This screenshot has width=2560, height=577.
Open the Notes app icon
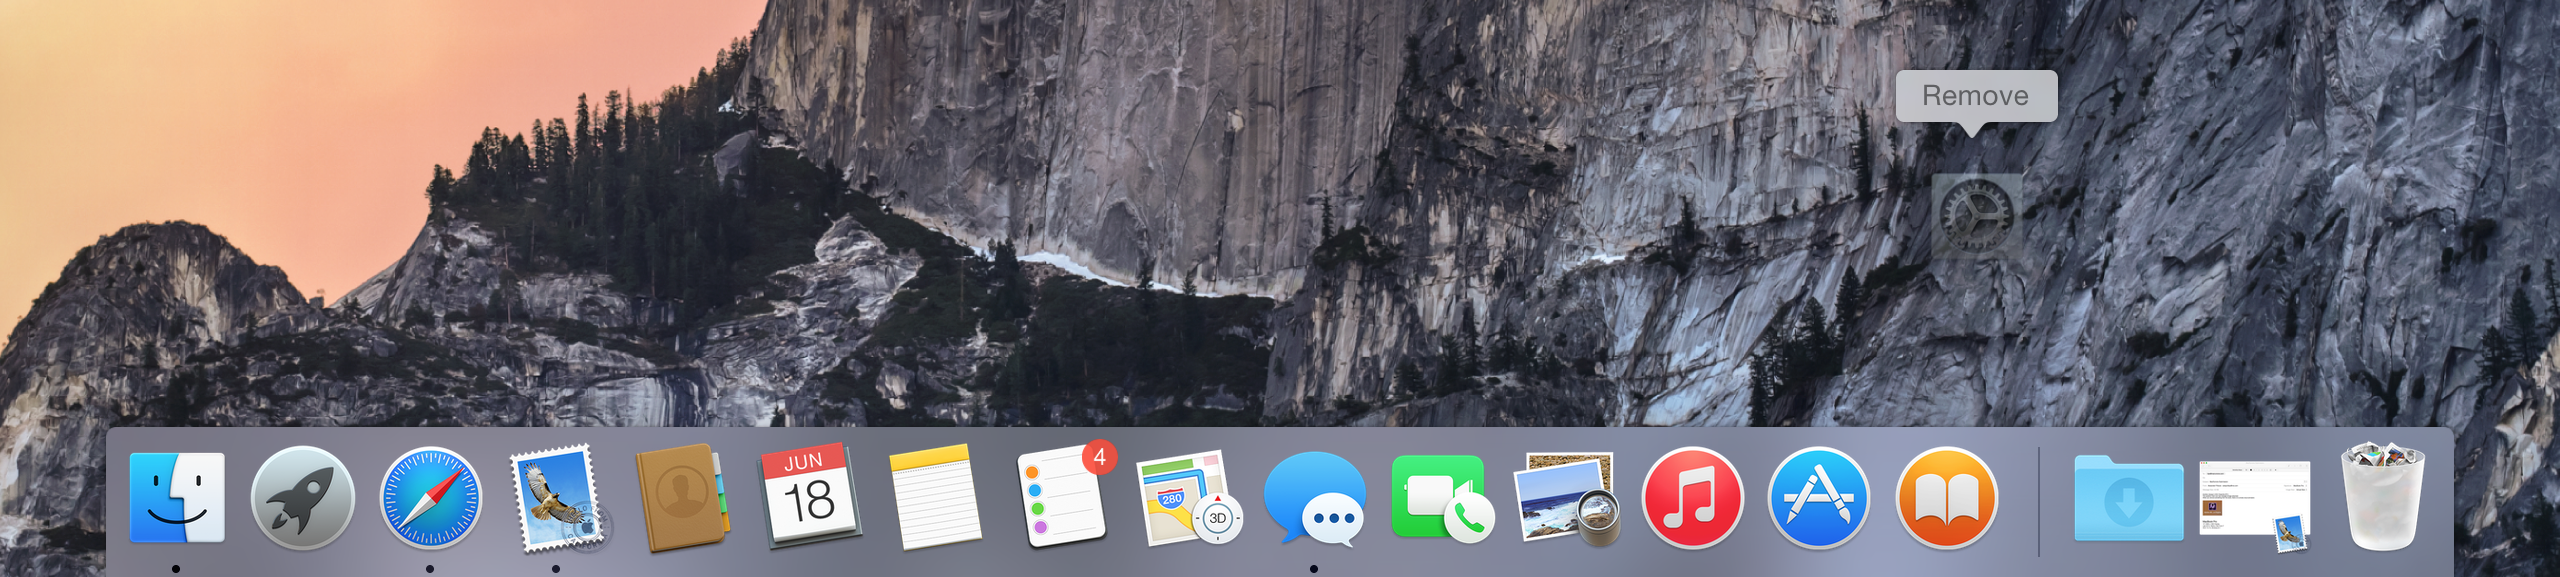936,497
